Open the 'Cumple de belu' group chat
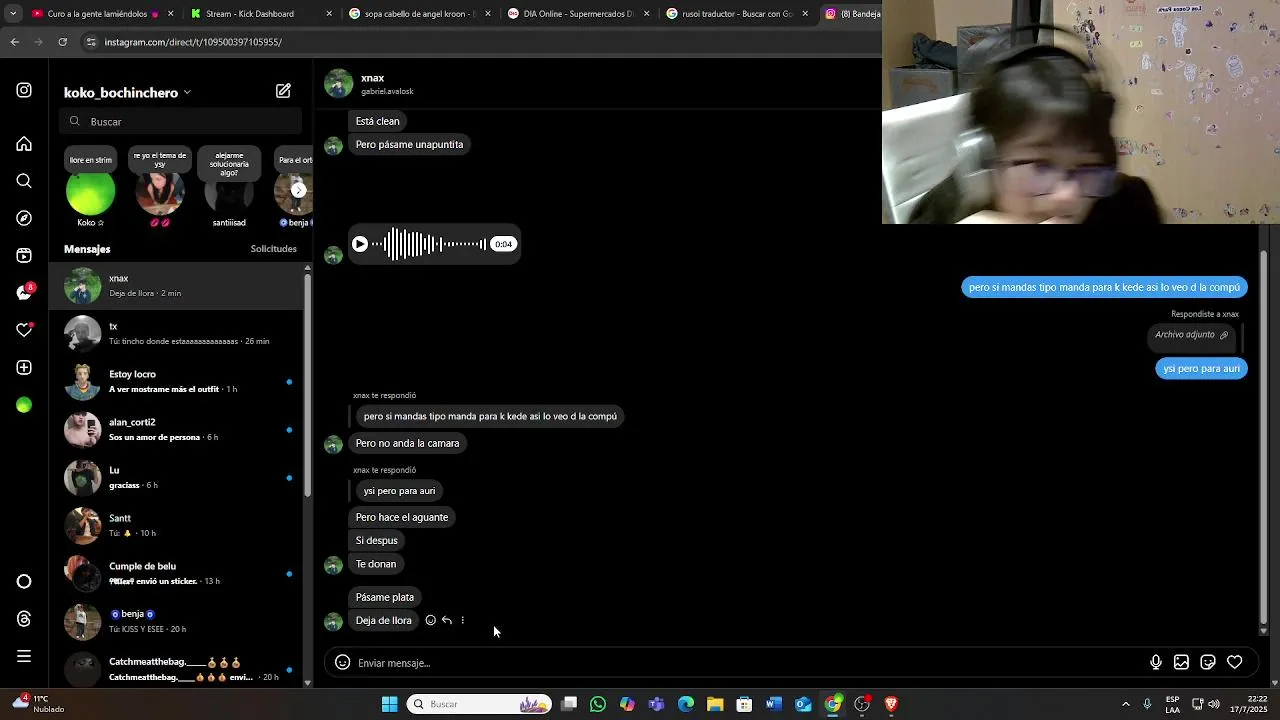 [x=176, y=574]
